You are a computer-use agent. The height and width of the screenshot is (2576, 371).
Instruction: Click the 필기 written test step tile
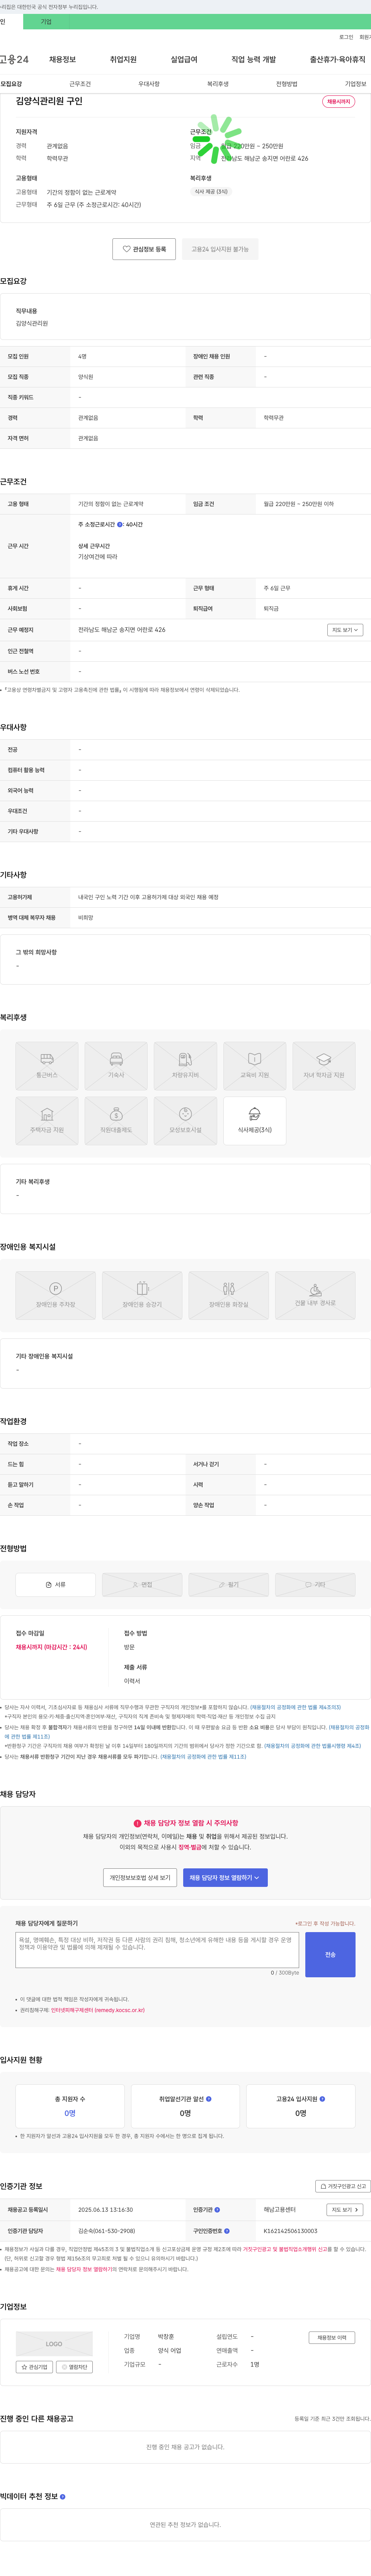click(229, 1584)
